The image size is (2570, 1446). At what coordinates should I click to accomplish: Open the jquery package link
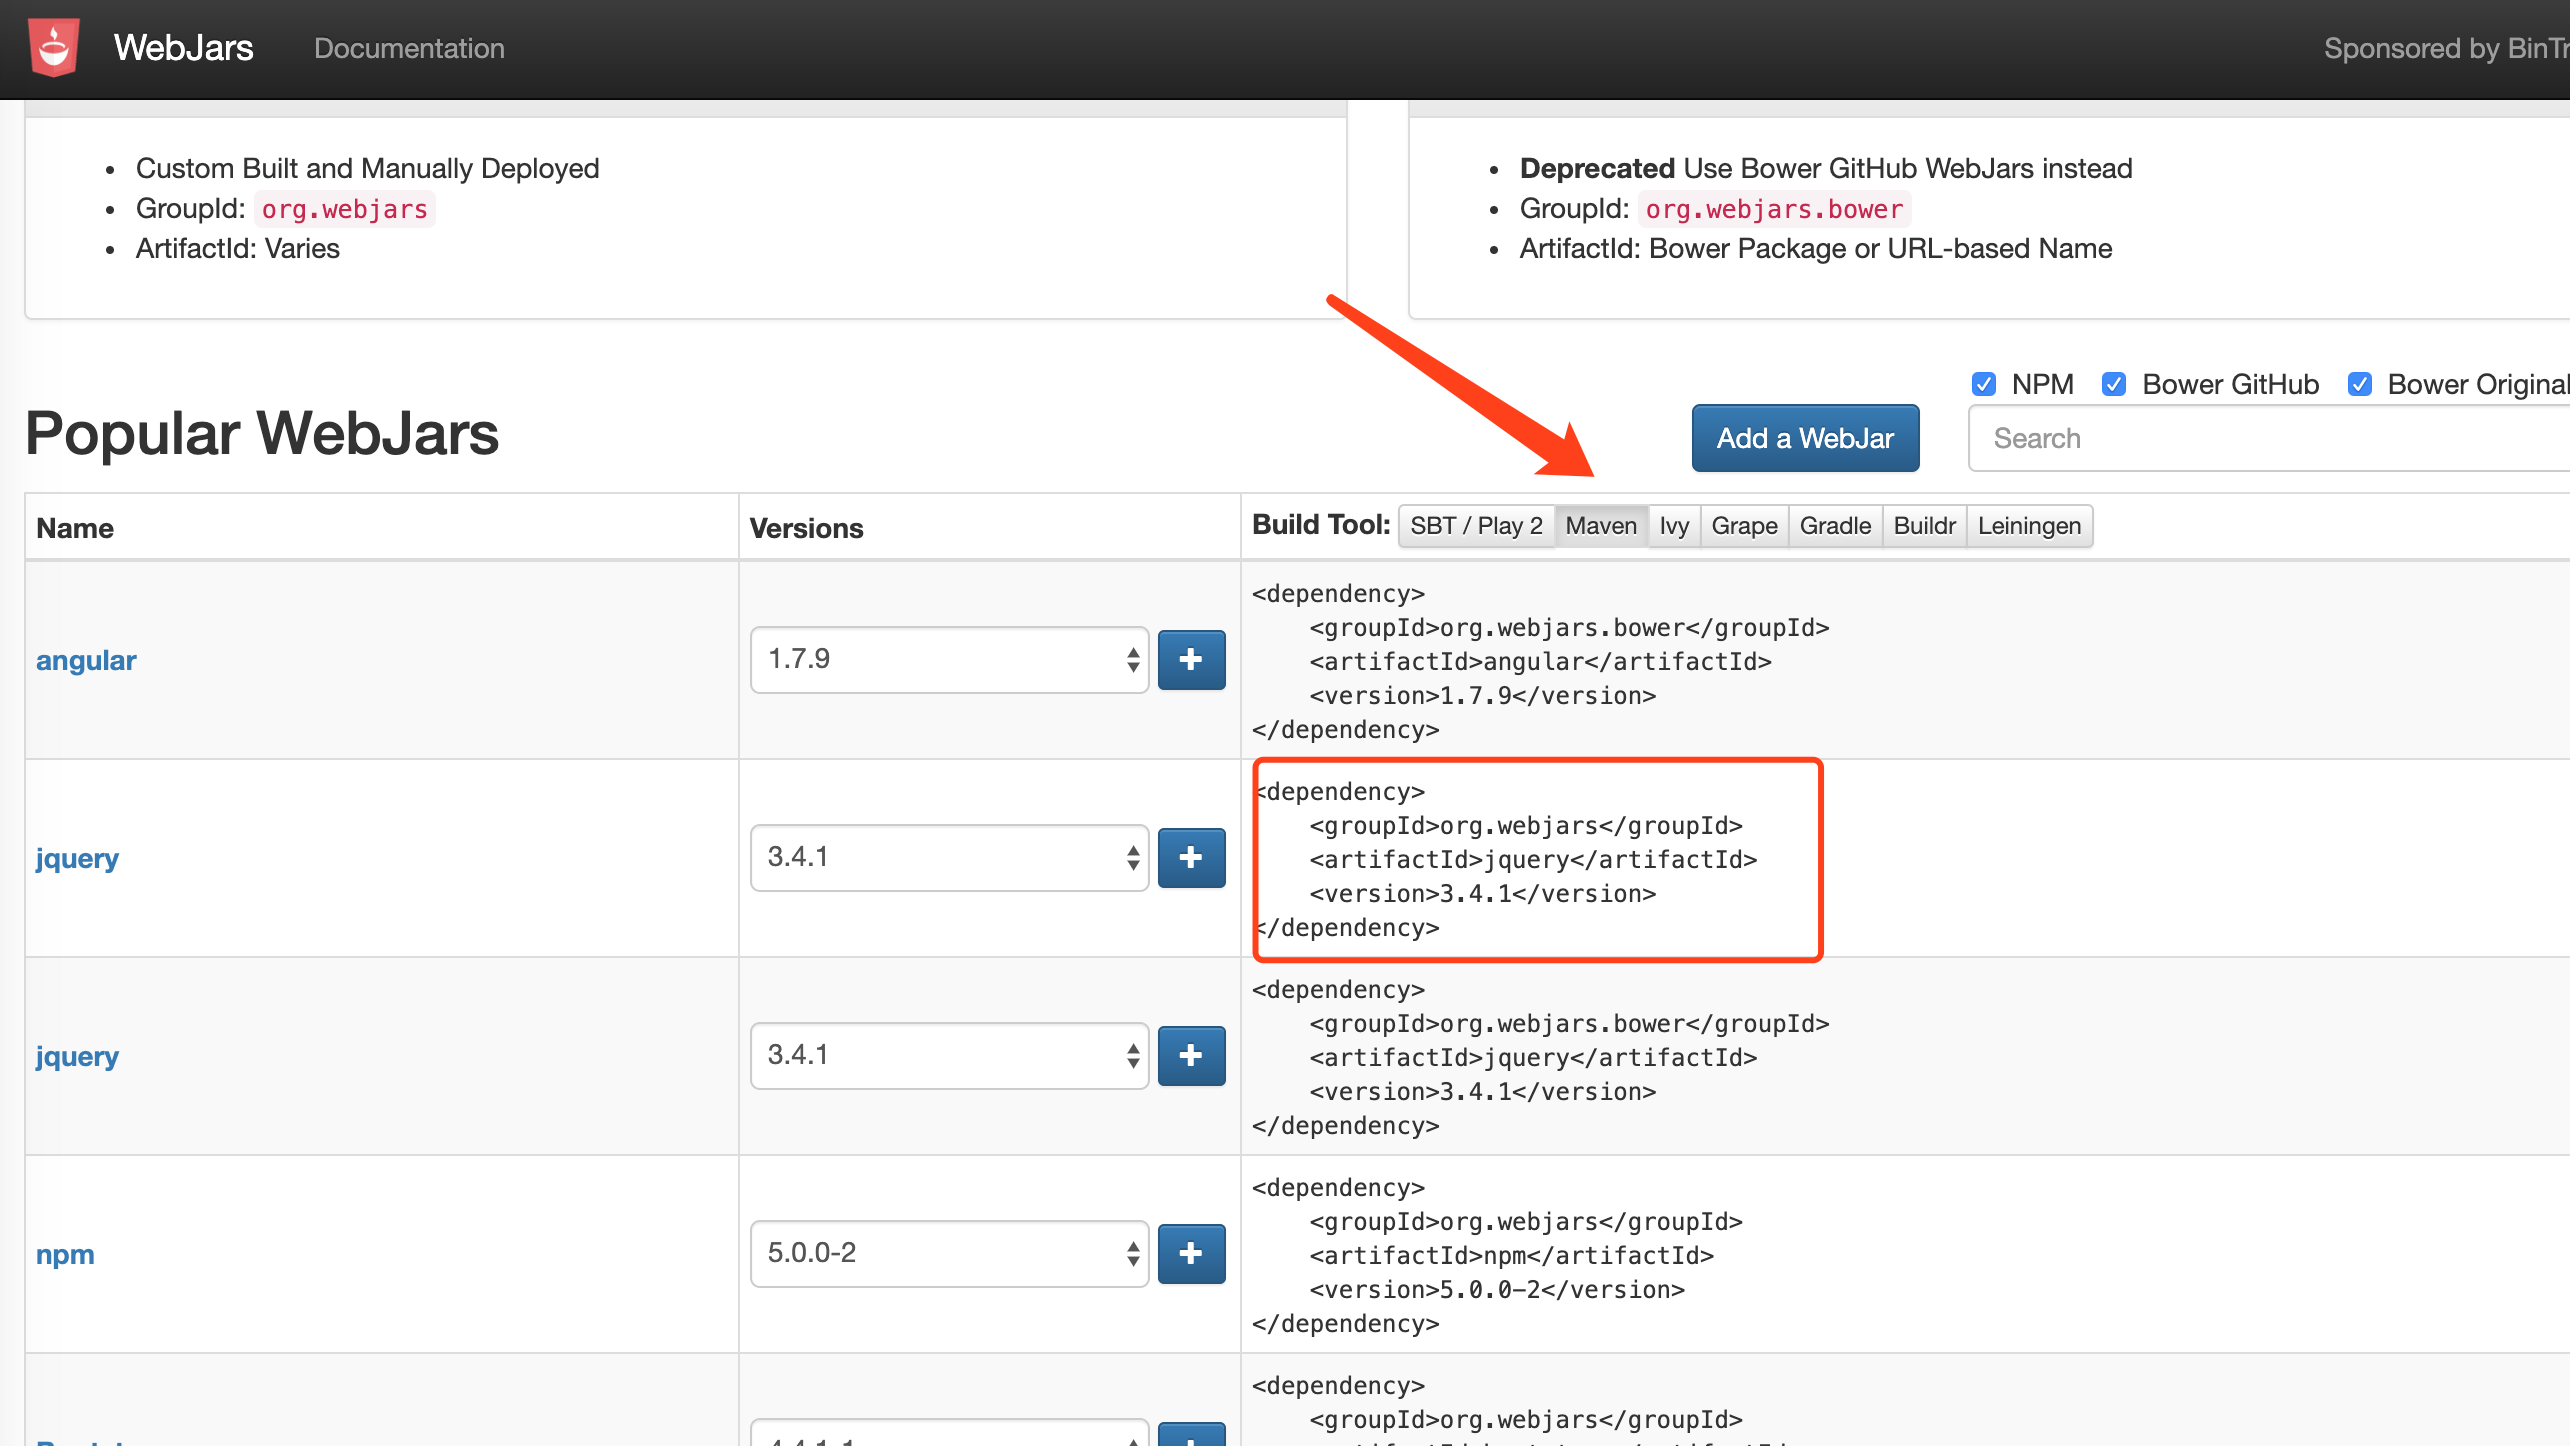77,858
